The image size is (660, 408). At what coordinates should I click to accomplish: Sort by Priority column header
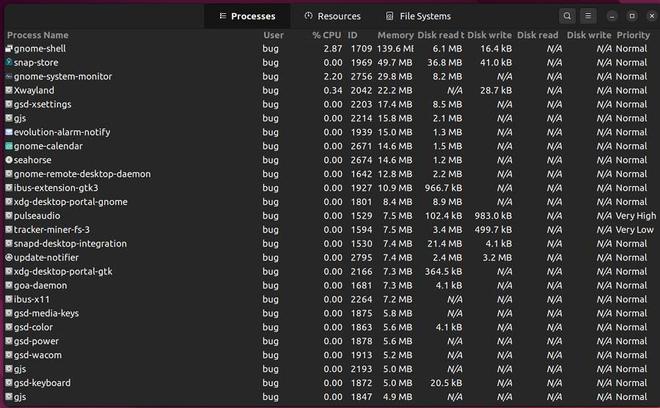[633, 35]
